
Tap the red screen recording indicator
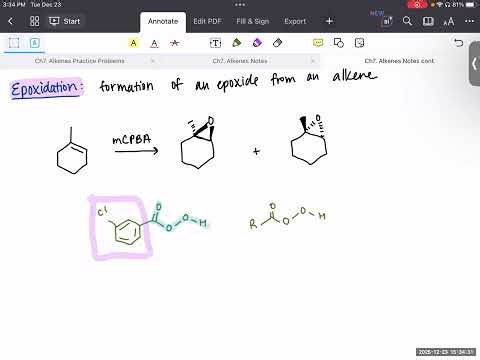click(x=417, y=5)
